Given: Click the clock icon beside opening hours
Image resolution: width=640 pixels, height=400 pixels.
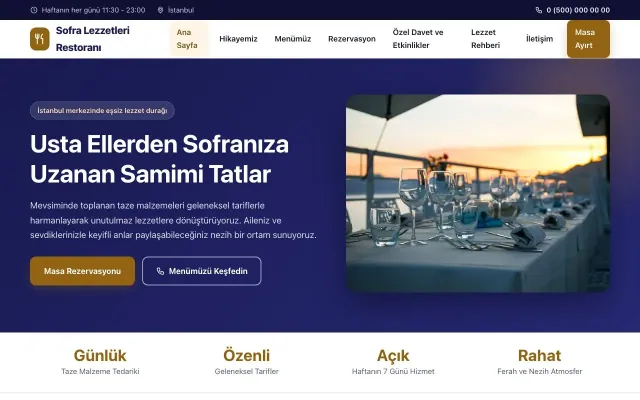Looking at the screenshot, I should coord(34,10).
